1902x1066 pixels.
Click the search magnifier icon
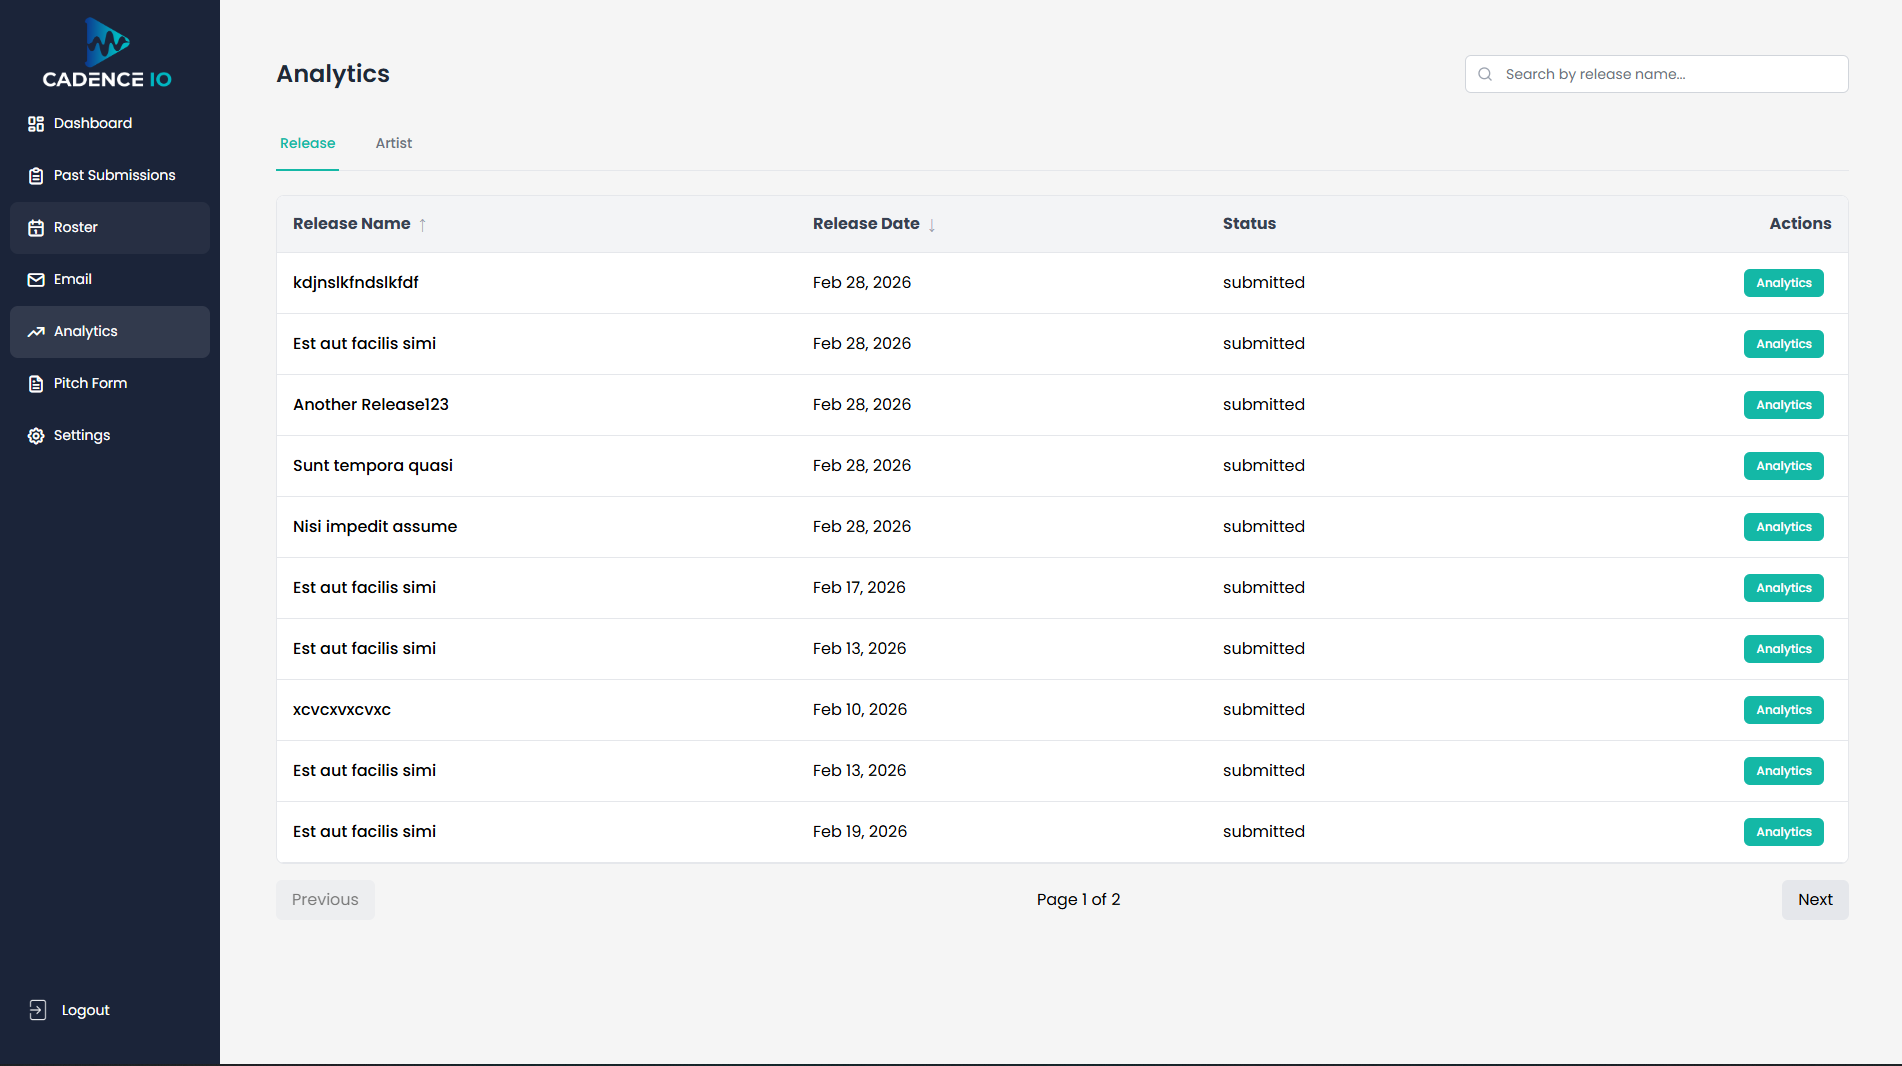tap(1485, 74)
